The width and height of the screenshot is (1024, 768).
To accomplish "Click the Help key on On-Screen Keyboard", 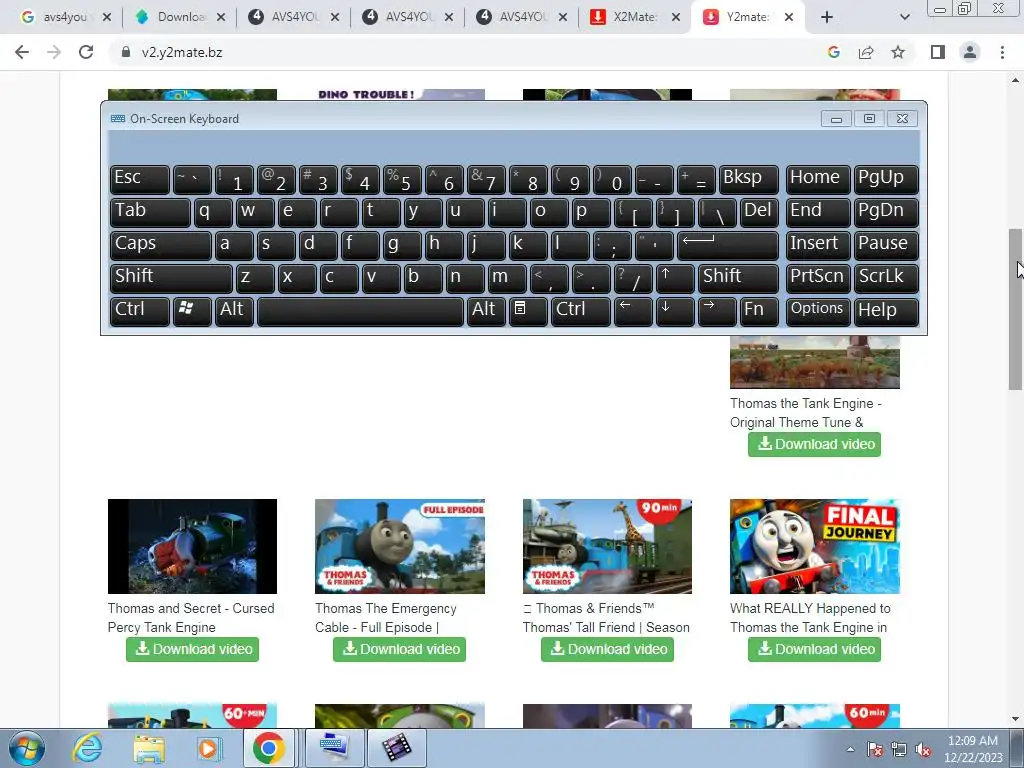I will click(886, 311).
